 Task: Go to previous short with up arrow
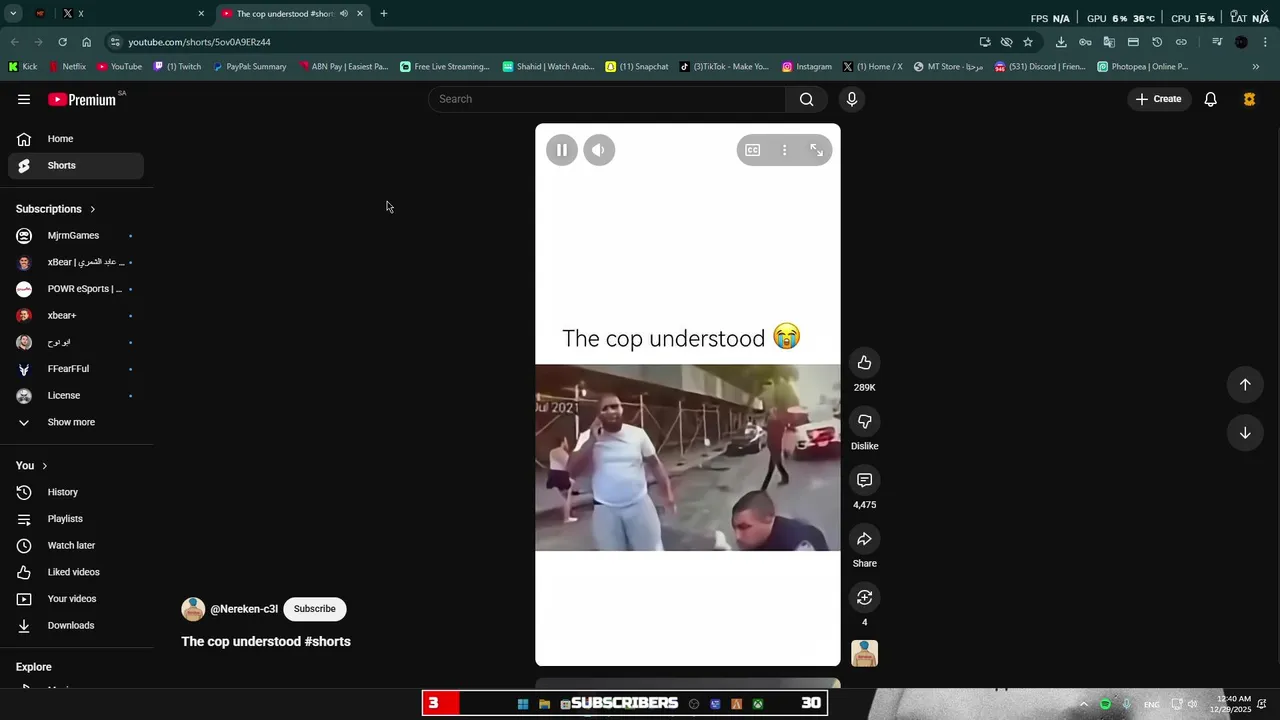(1245, 385)
